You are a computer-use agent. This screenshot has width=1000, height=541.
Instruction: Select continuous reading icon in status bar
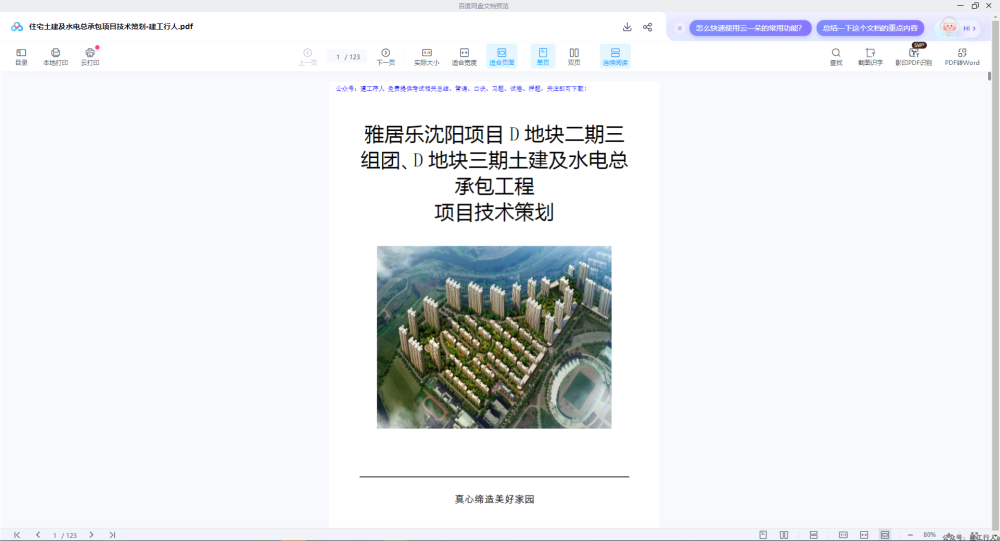[x=813, y=535]
